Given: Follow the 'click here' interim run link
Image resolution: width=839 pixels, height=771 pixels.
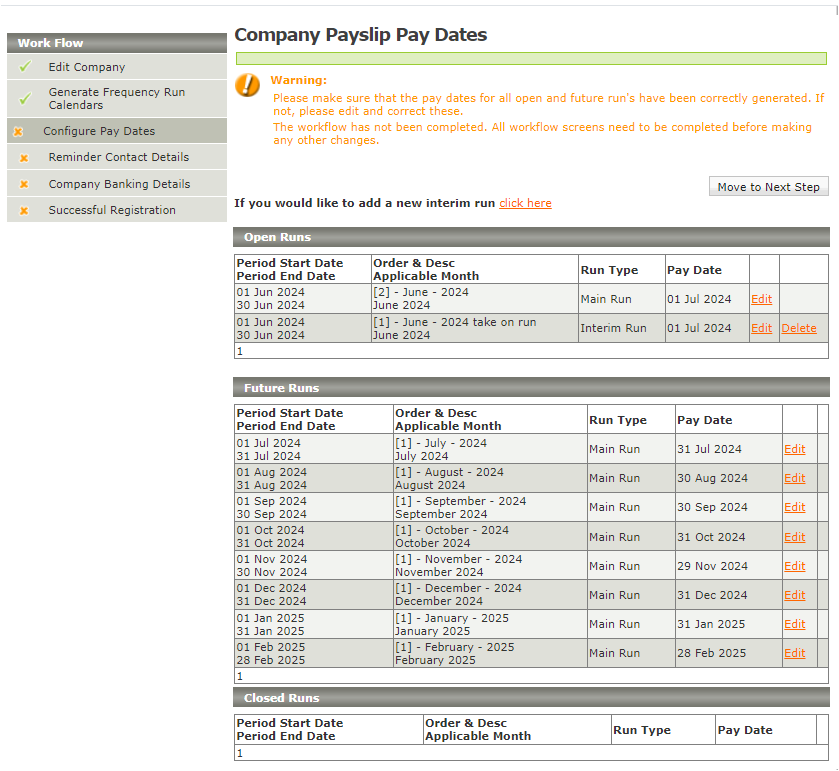Looking at the screenshot, I should click(x=525, y=203).
